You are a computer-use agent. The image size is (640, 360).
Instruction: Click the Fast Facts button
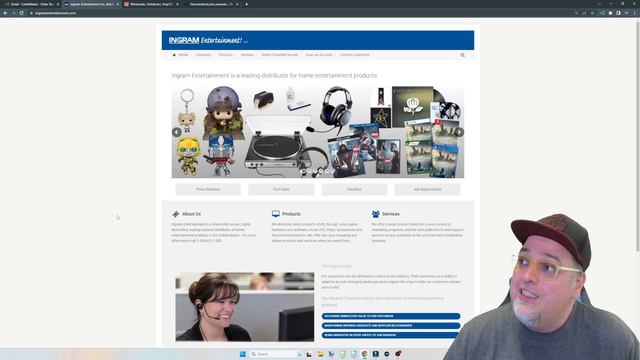point(281,189)
